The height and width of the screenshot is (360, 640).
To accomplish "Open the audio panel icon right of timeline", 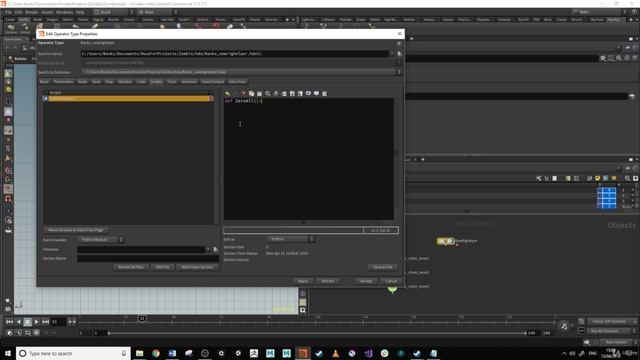I will [x=564, y=326].
